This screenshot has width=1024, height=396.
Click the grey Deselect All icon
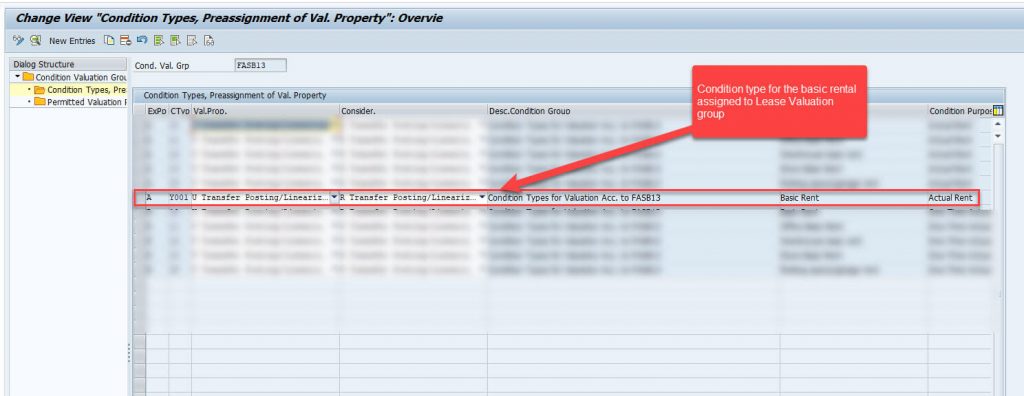(192, 41)
